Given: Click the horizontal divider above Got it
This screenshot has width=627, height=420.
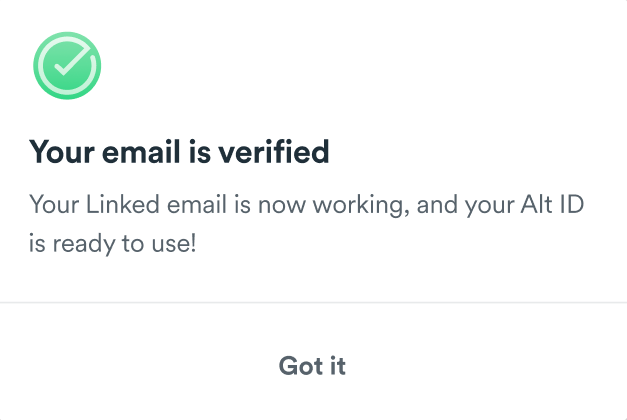Looking at the screenshot, I should coord(313,301).
